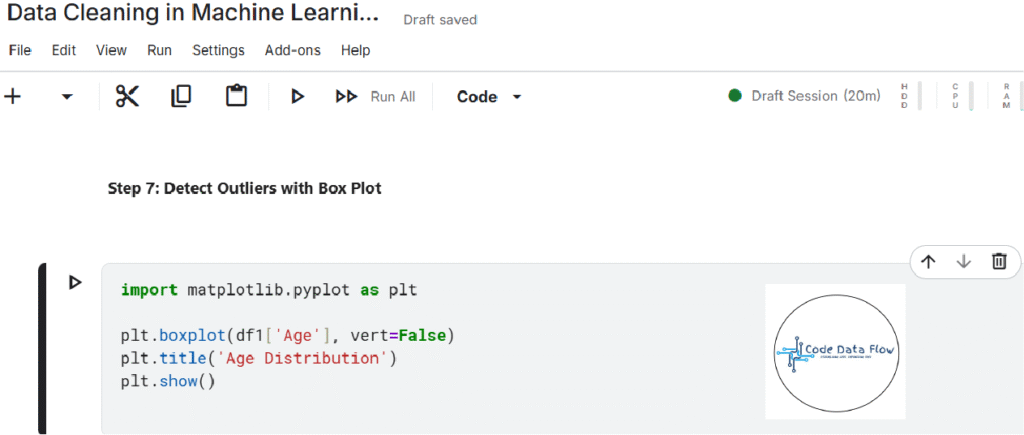1024x435 pixels.
Task: Click the add cell plus icon
Action: pyautogui.click(x=13, y=97)
